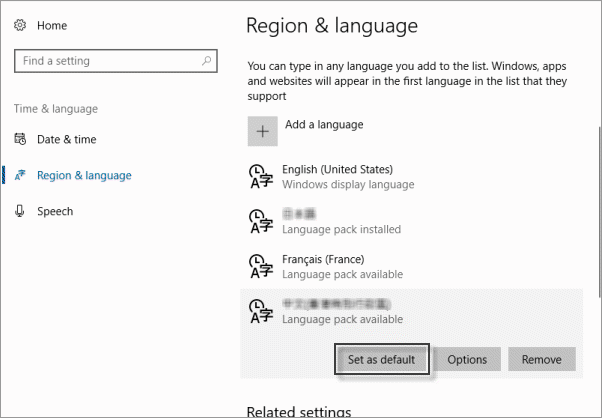Click the Set as default button
This screenshot has height=418, width=602.
(382, 359)
